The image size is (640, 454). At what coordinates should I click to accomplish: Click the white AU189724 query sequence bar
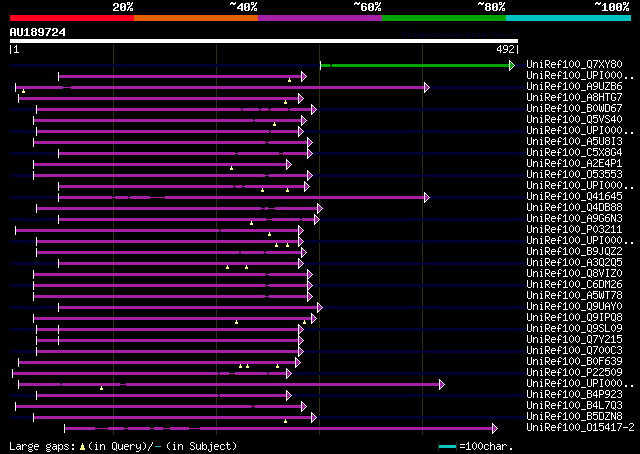tap(264, 41)
